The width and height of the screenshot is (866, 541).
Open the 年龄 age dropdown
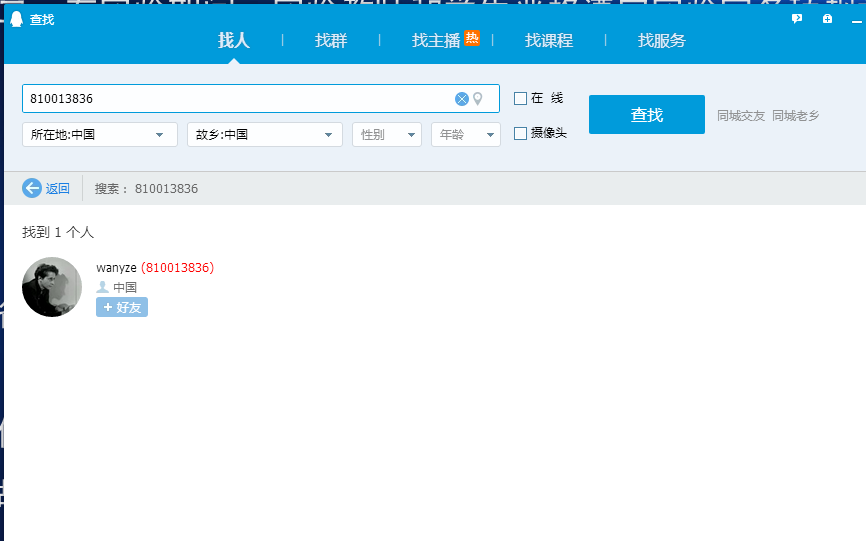pos(466,135)
